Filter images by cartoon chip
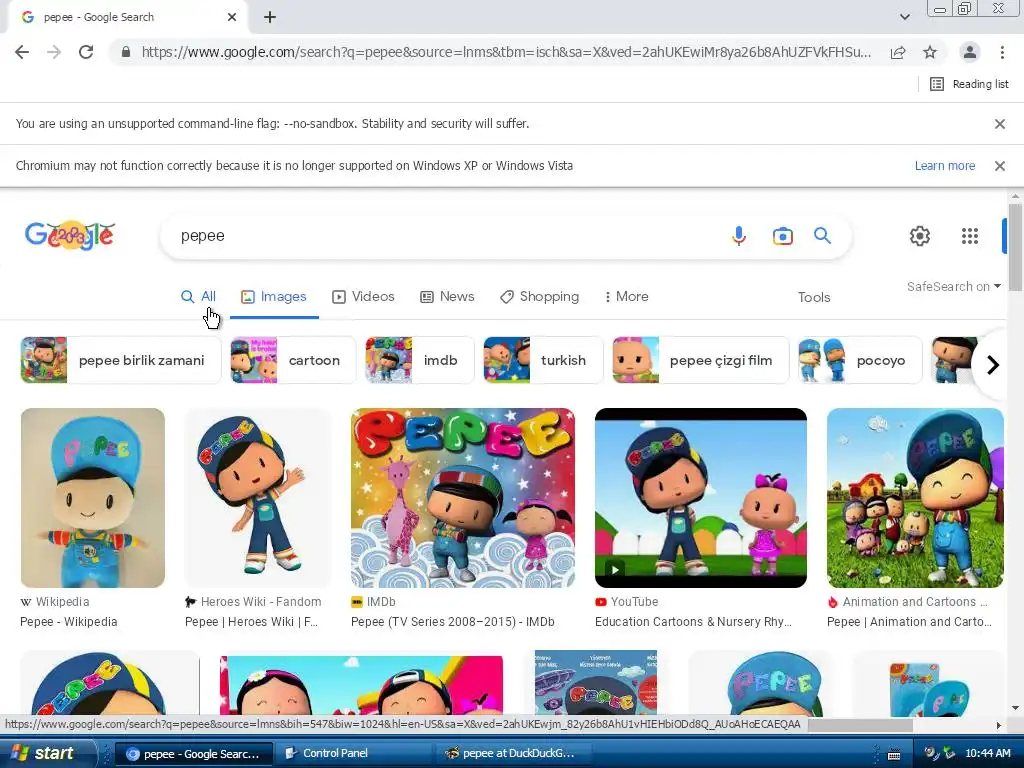1024x768 pixels. click(x=293, y=360)
